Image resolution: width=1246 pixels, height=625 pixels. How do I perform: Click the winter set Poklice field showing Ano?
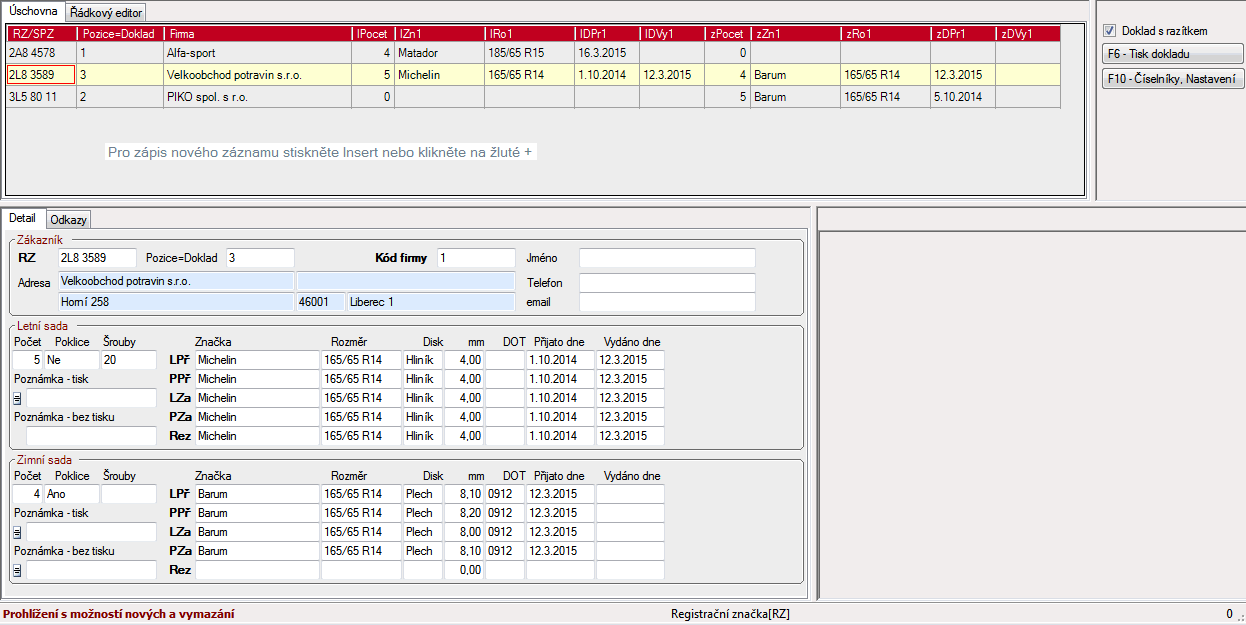click(x=74, y=494)
